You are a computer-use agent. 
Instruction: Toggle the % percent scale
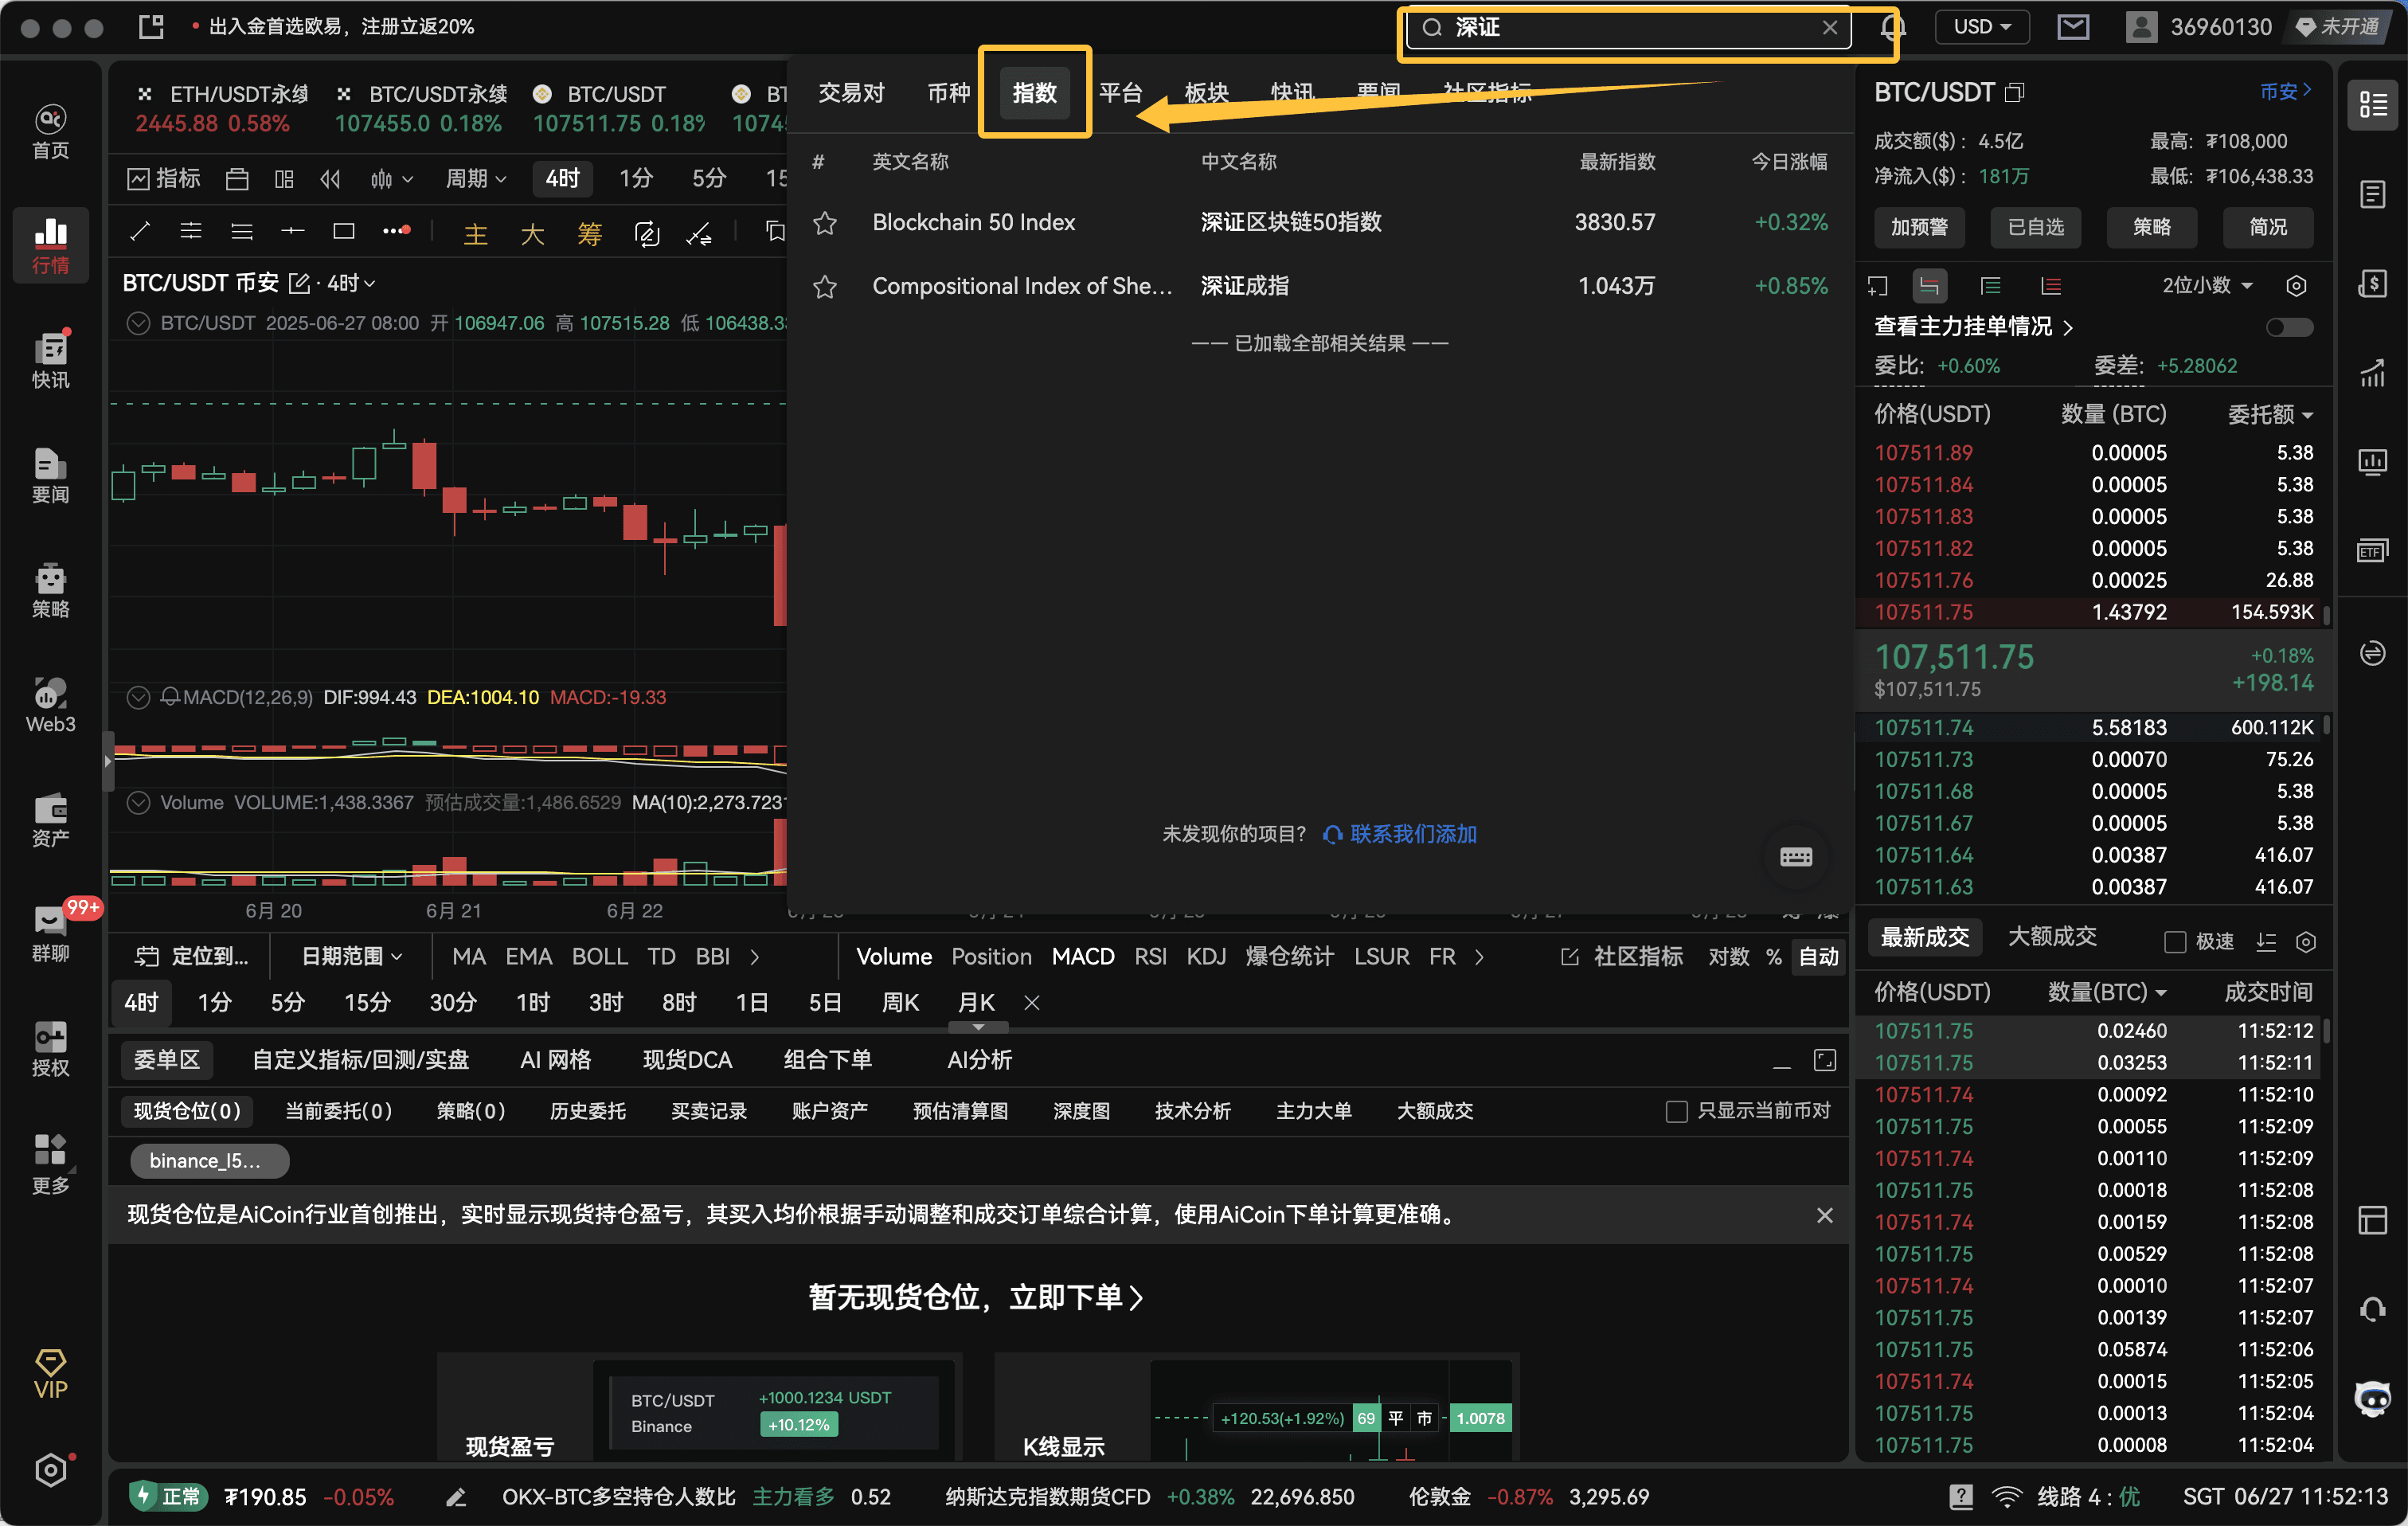(x=1773, y=957)
